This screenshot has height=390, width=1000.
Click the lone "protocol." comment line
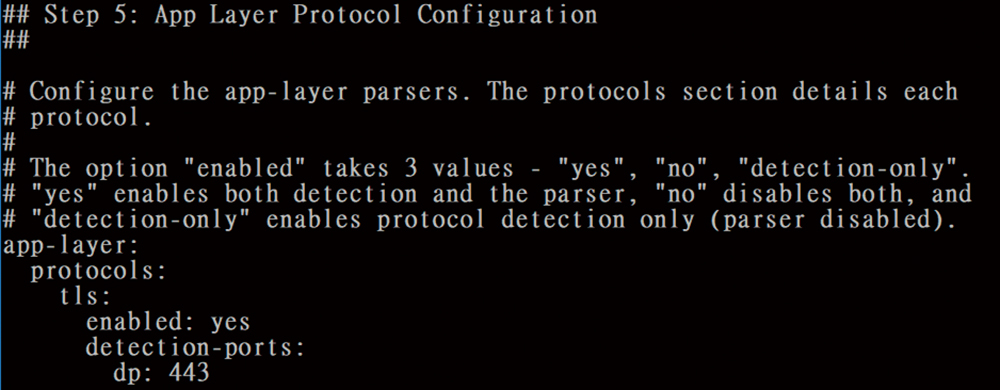(x=91, y=117)
